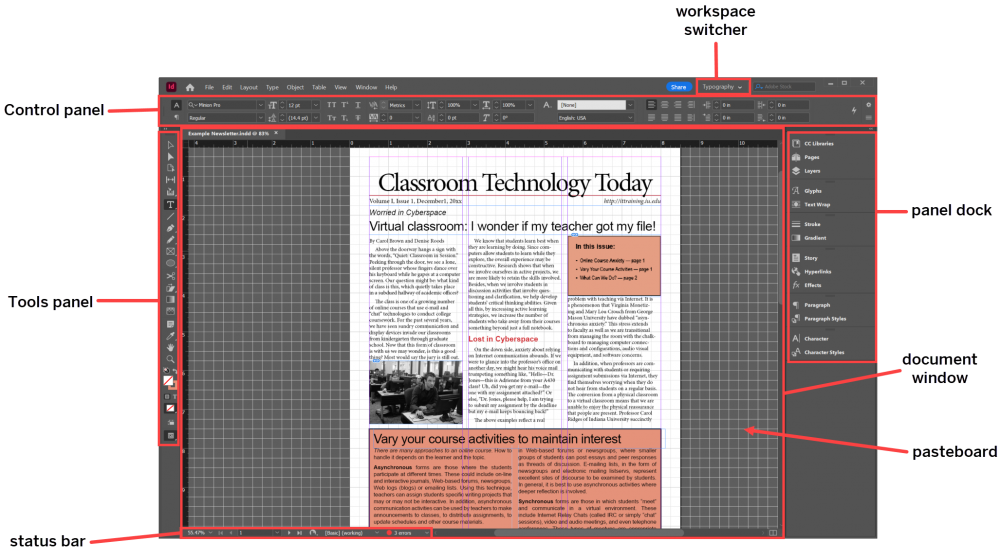Open the Layers panel

pos(813,171)
